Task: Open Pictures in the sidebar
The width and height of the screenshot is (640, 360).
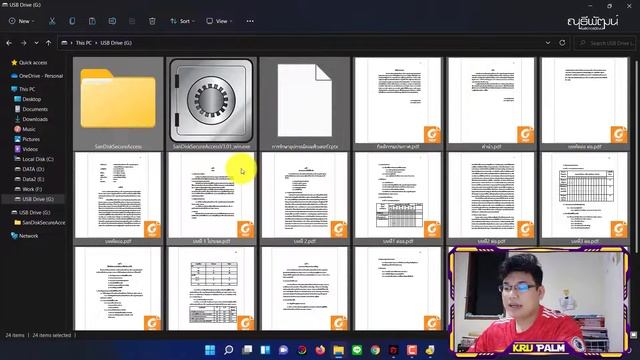Action: 27,139
